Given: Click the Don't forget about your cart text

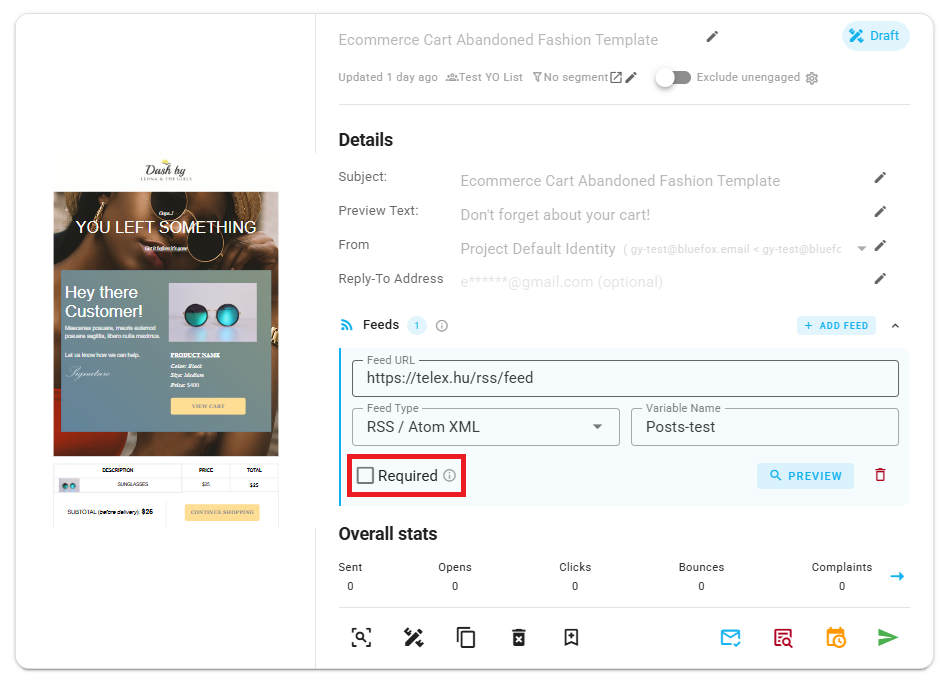Looking at the screenshot, I should click(555, 215).
